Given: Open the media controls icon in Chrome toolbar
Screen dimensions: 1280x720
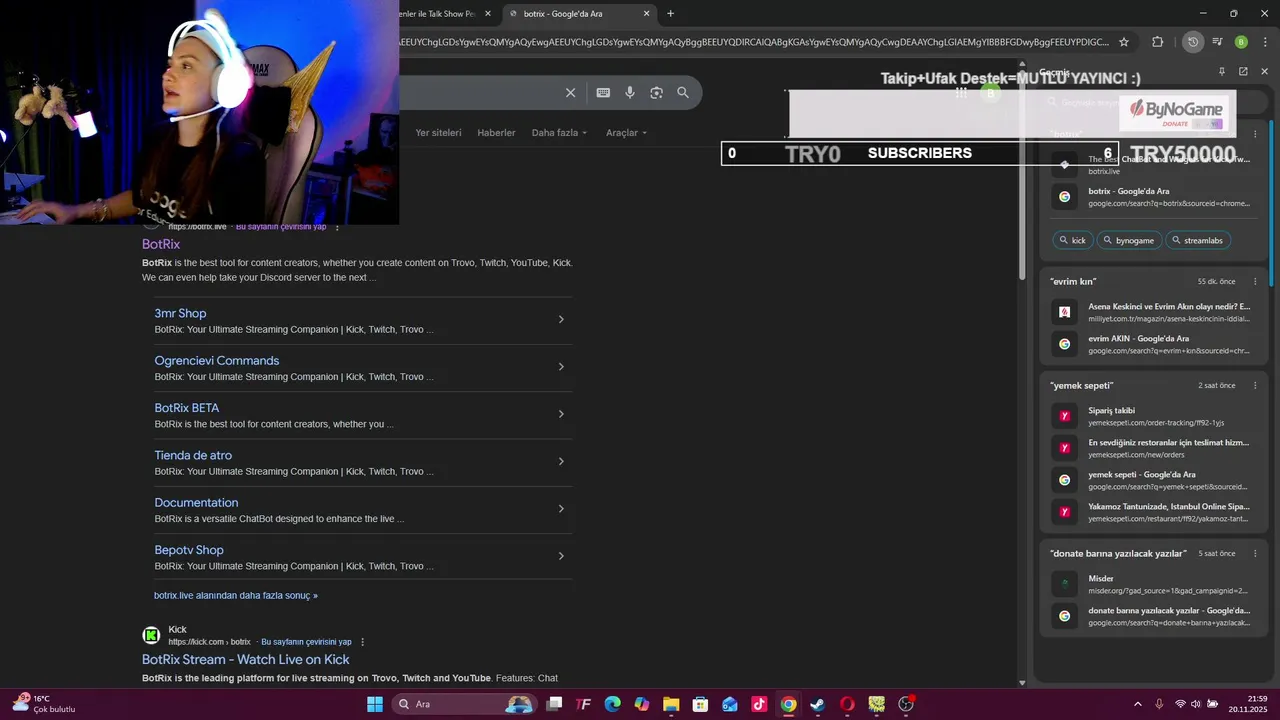Looking at the screenshot, I should click(1217, 42).
